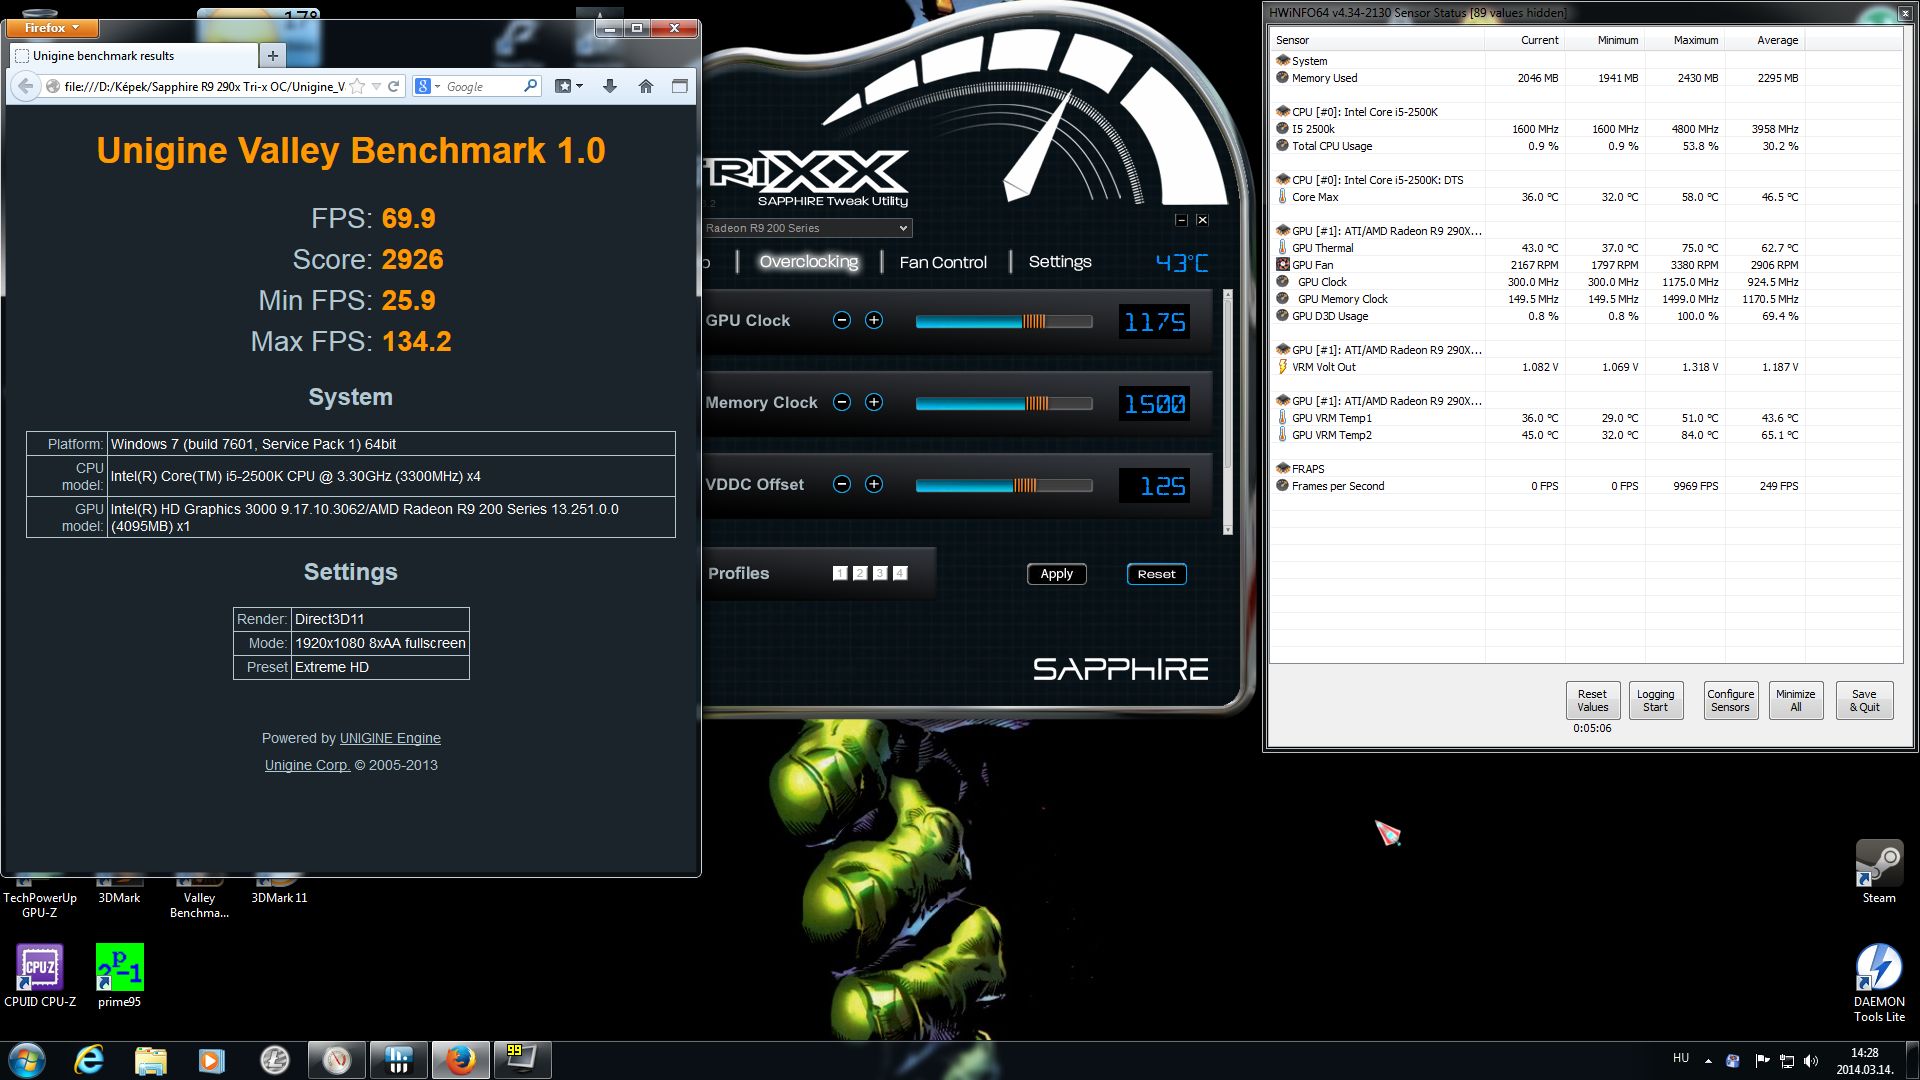This screenshot has width=1920, height=1080.
Task: Expand Google search engine dropdown
Action: click(428, 87)
